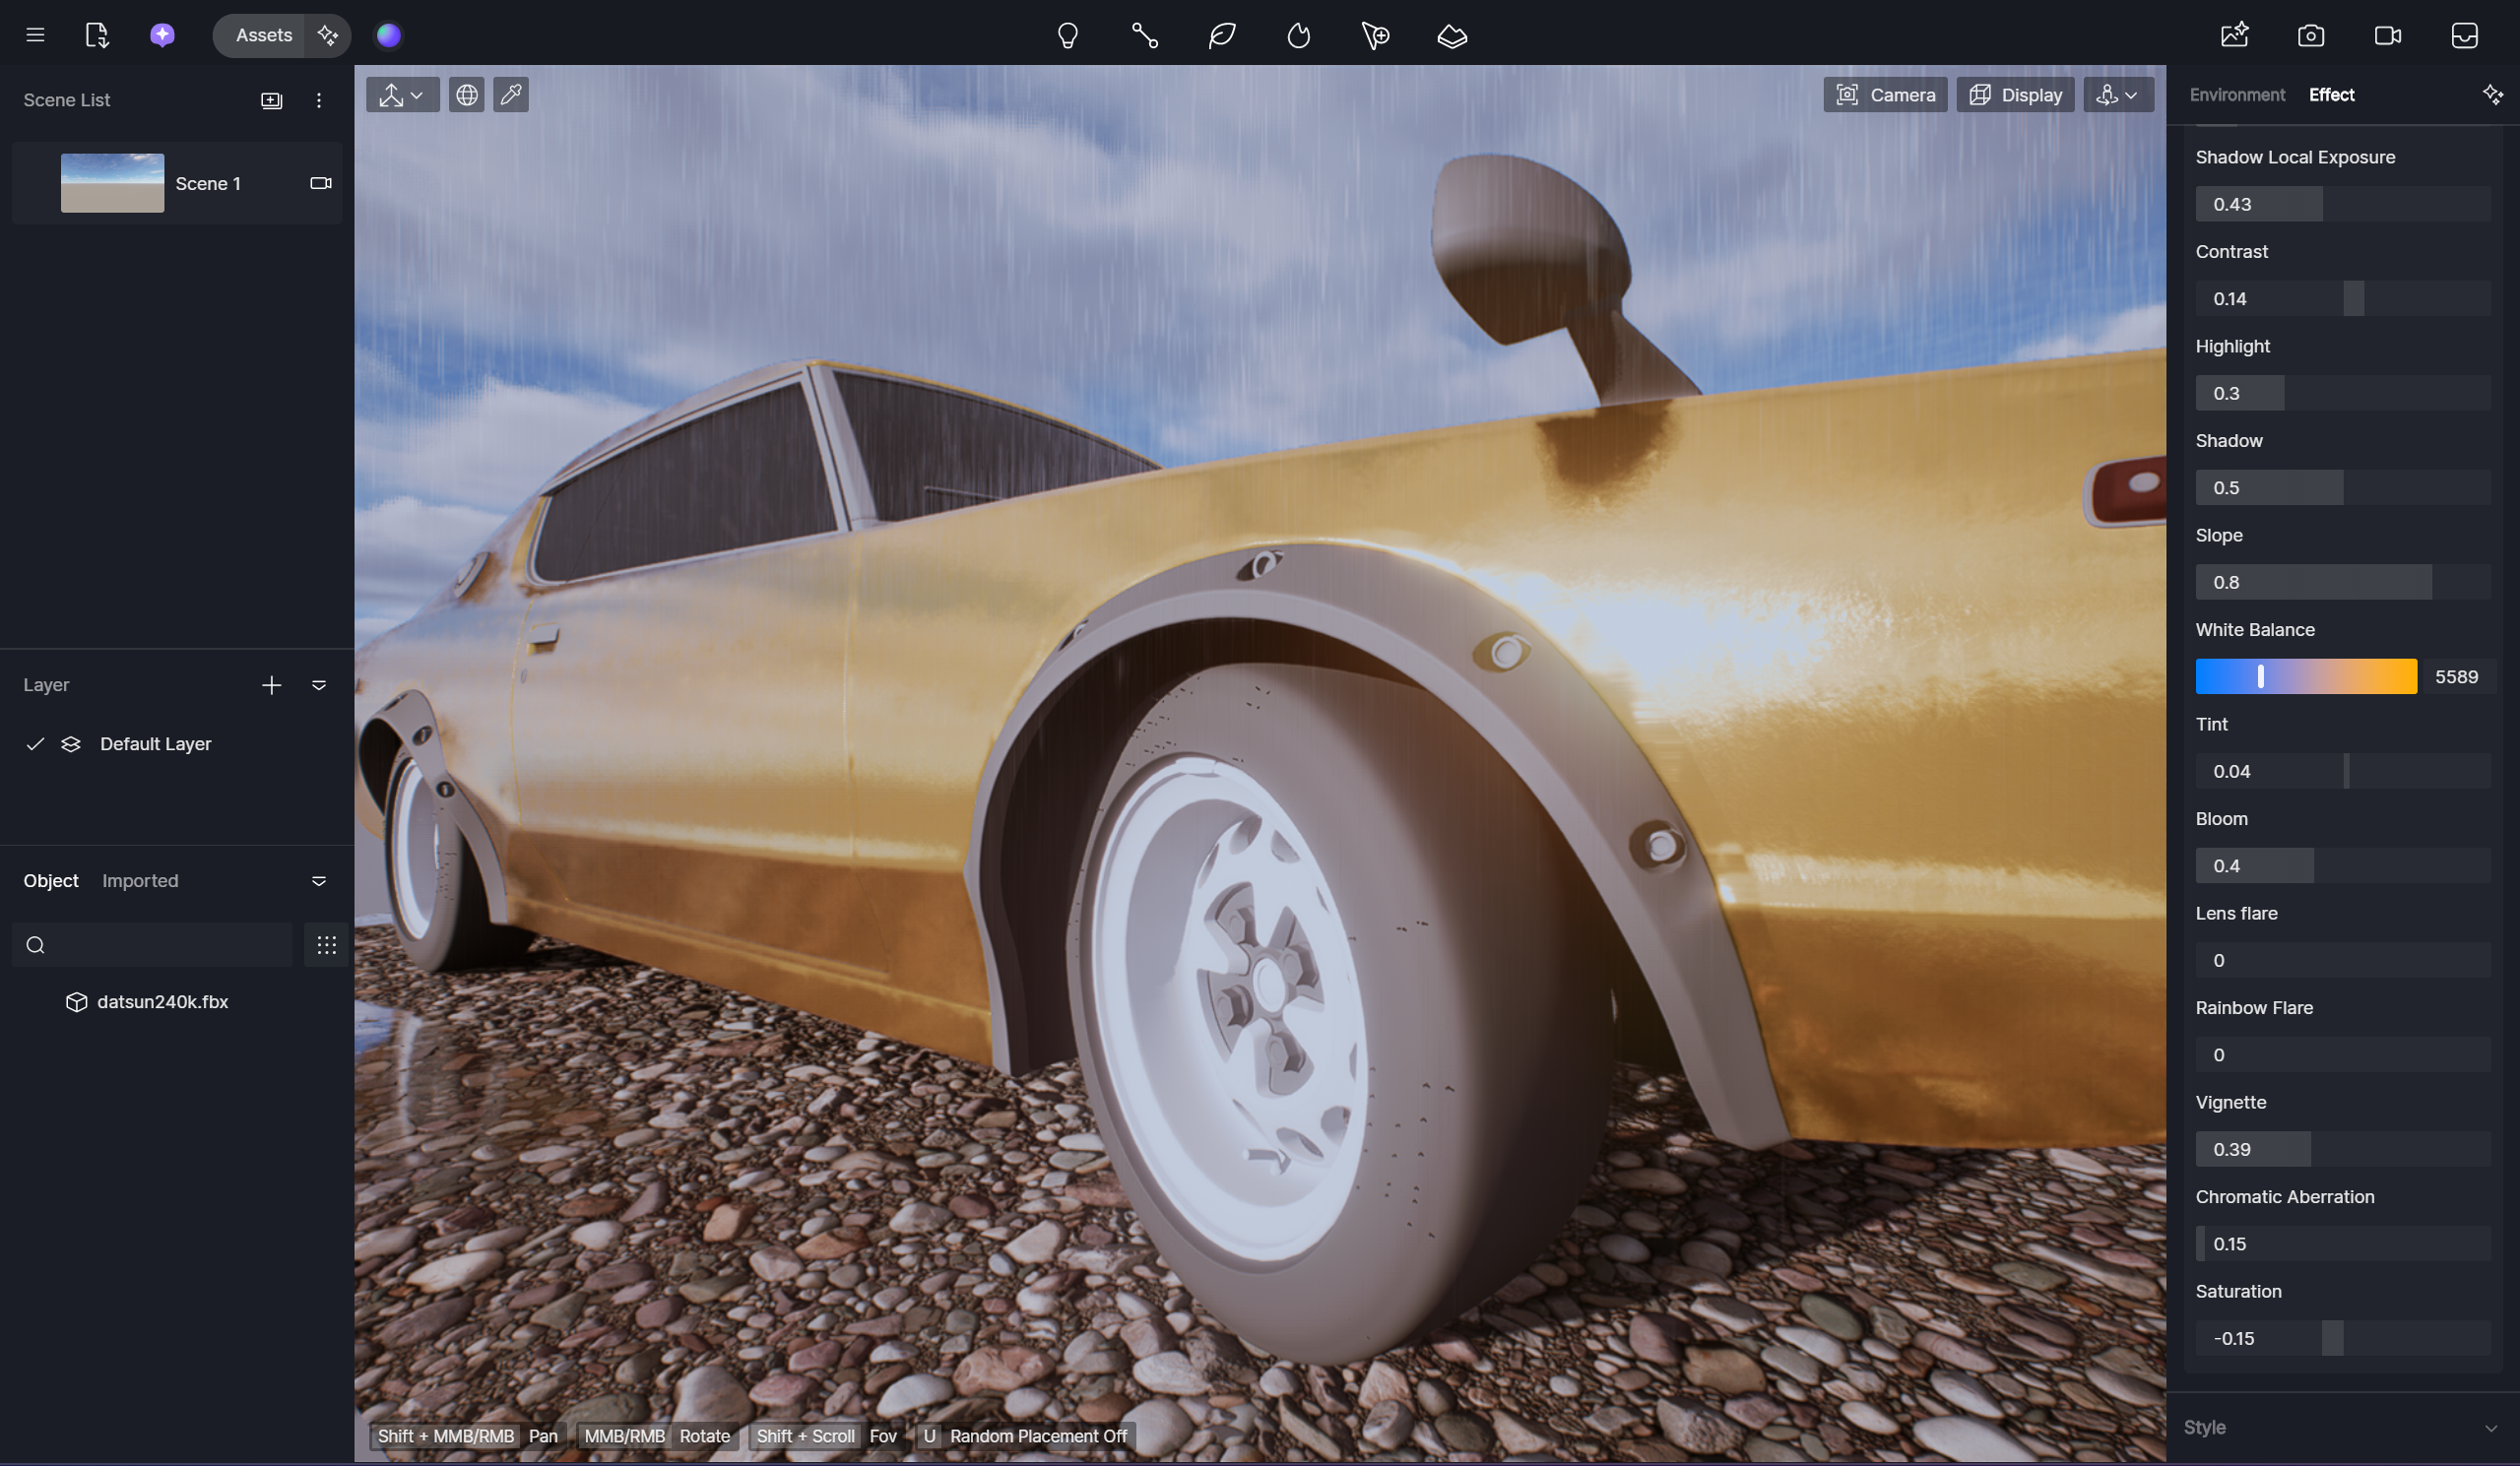Switch to the Imported objects tab
The image size is (2520, 1466).
140,881
